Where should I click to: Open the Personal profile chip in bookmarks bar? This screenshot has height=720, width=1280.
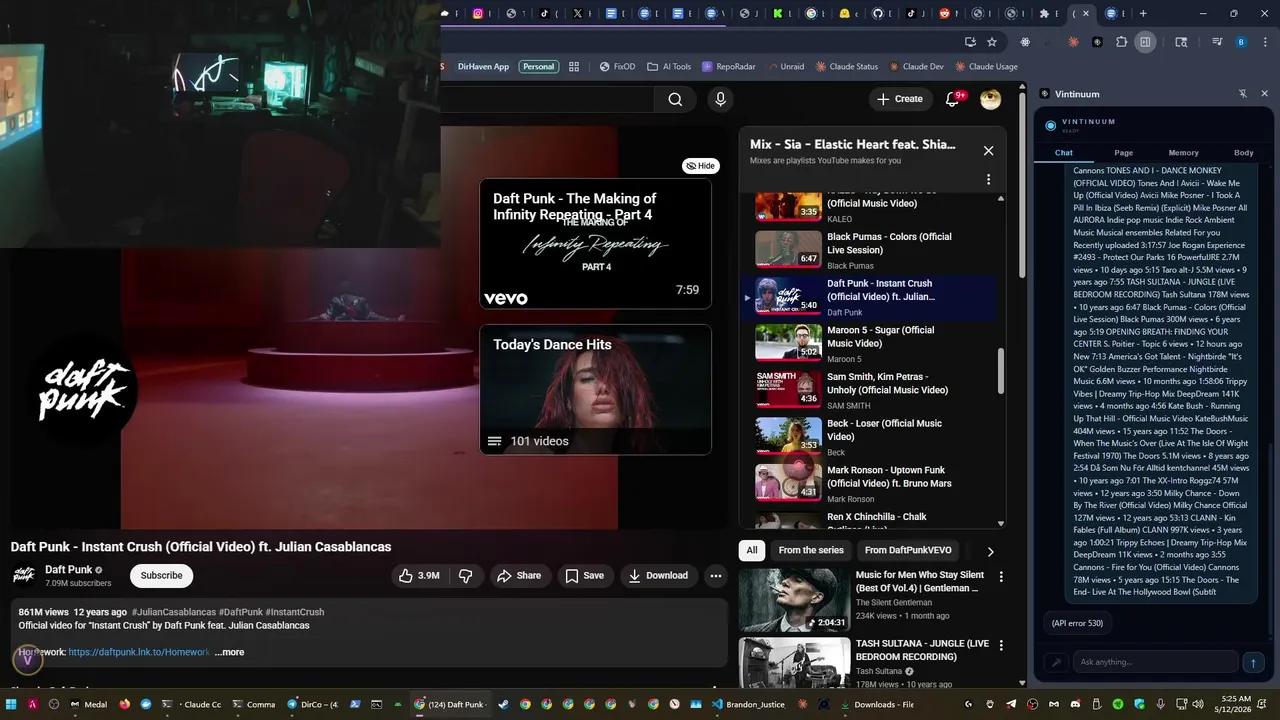(538, 67)
